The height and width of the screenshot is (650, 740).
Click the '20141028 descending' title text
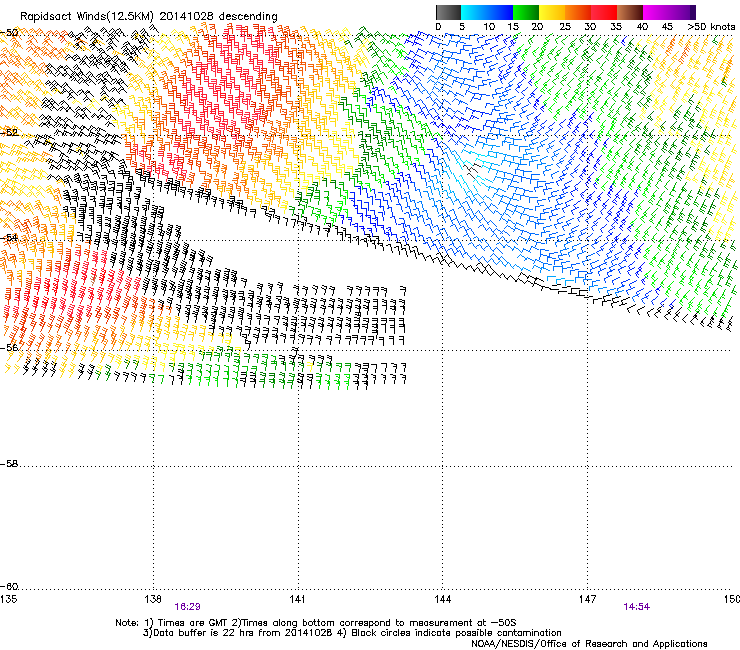[x=219, y=16]
